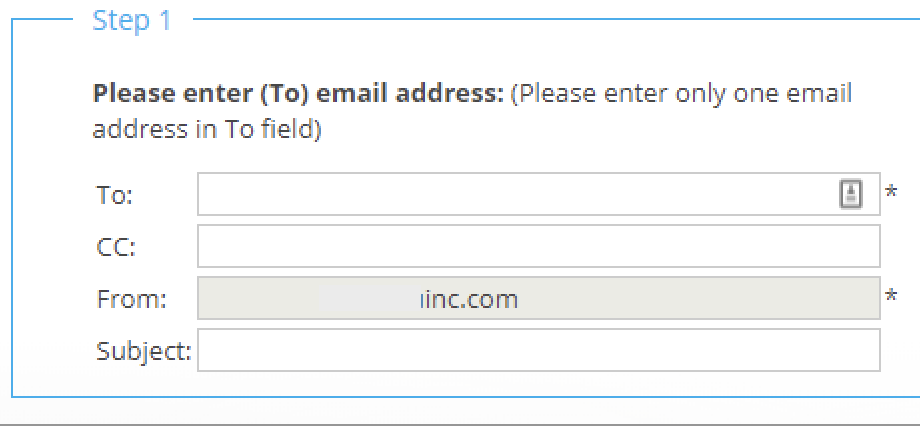The image size is (920, 426).
Task: Click into the CC input box
Action: (x=538, y=246)
